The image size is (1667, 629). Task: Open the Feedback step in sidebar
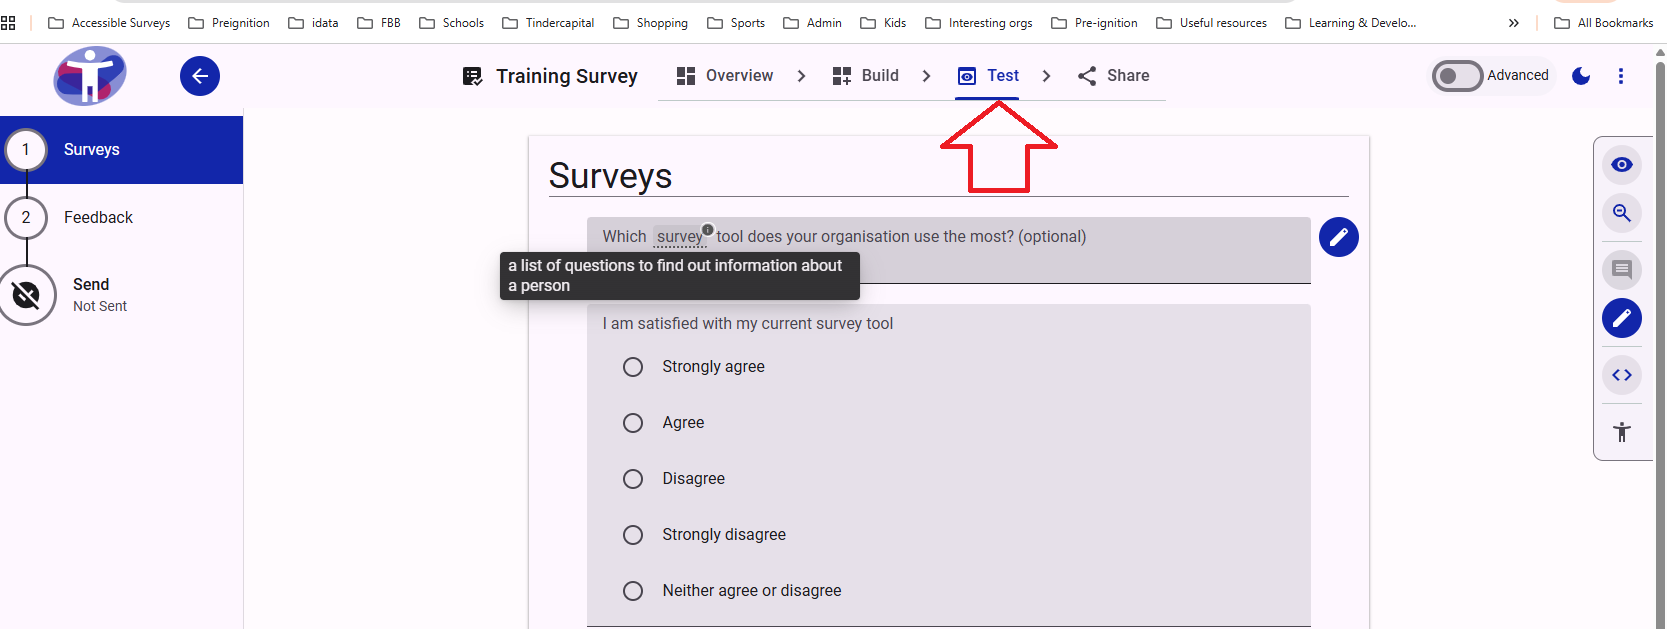(x=98, y=218)
